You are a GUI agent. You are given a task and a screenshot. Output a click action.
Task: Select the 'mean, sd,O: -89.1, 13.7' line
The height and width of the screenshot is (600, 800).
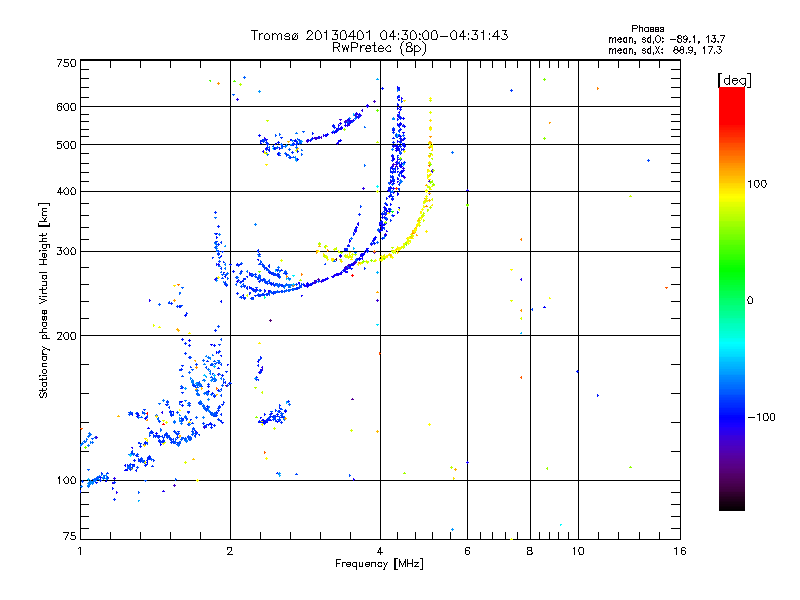[x=666, y=39]
